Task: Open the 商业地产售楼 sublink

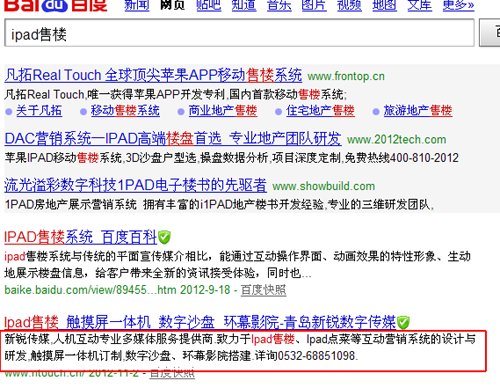Action: click(223, 111)
